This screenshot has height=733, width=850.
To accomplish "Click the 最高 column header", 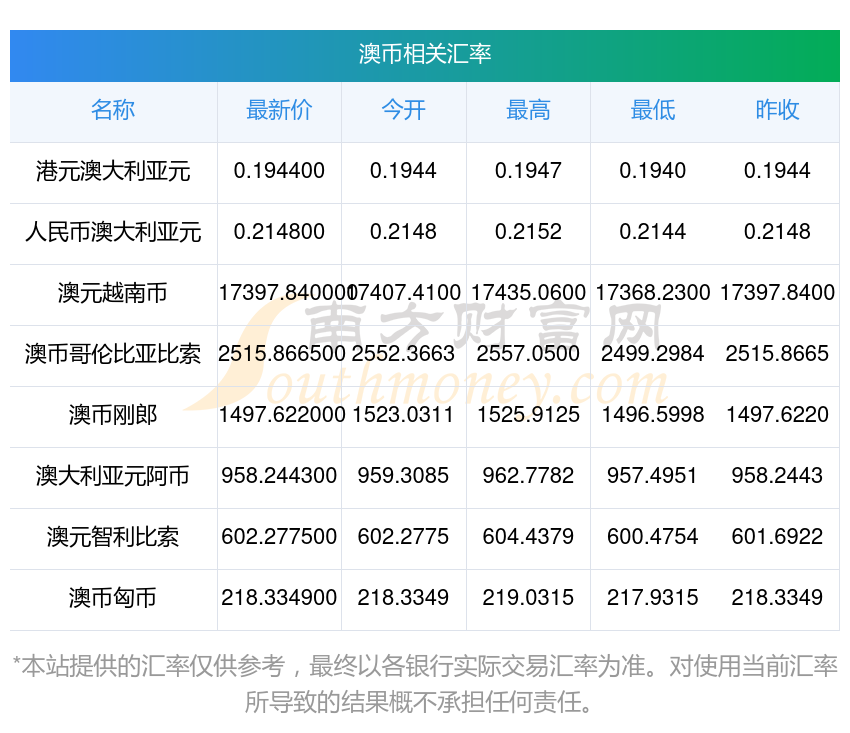I will tap(528, 111).
